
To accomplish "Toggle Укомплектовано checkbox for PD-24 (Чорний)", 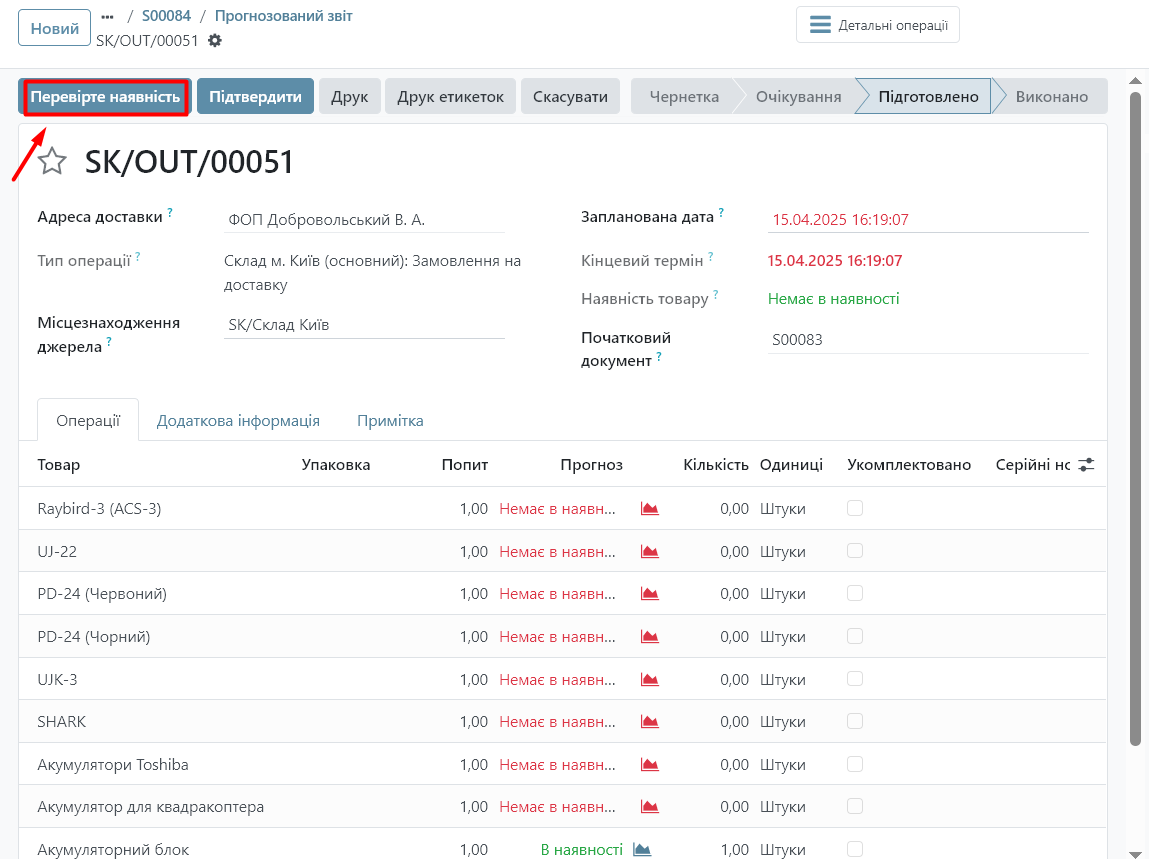I will (855, 636).
